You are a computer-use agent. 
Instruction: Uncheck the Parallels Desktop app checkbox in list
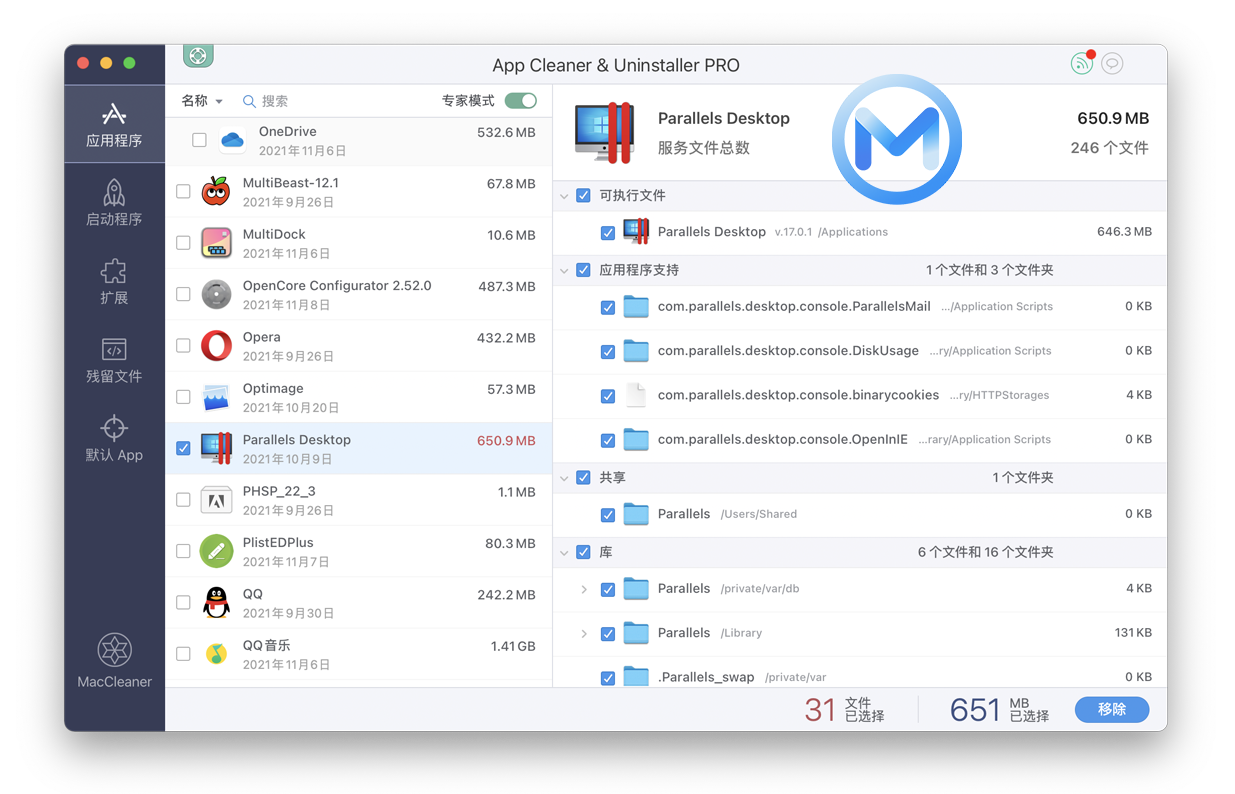[183, 448]
